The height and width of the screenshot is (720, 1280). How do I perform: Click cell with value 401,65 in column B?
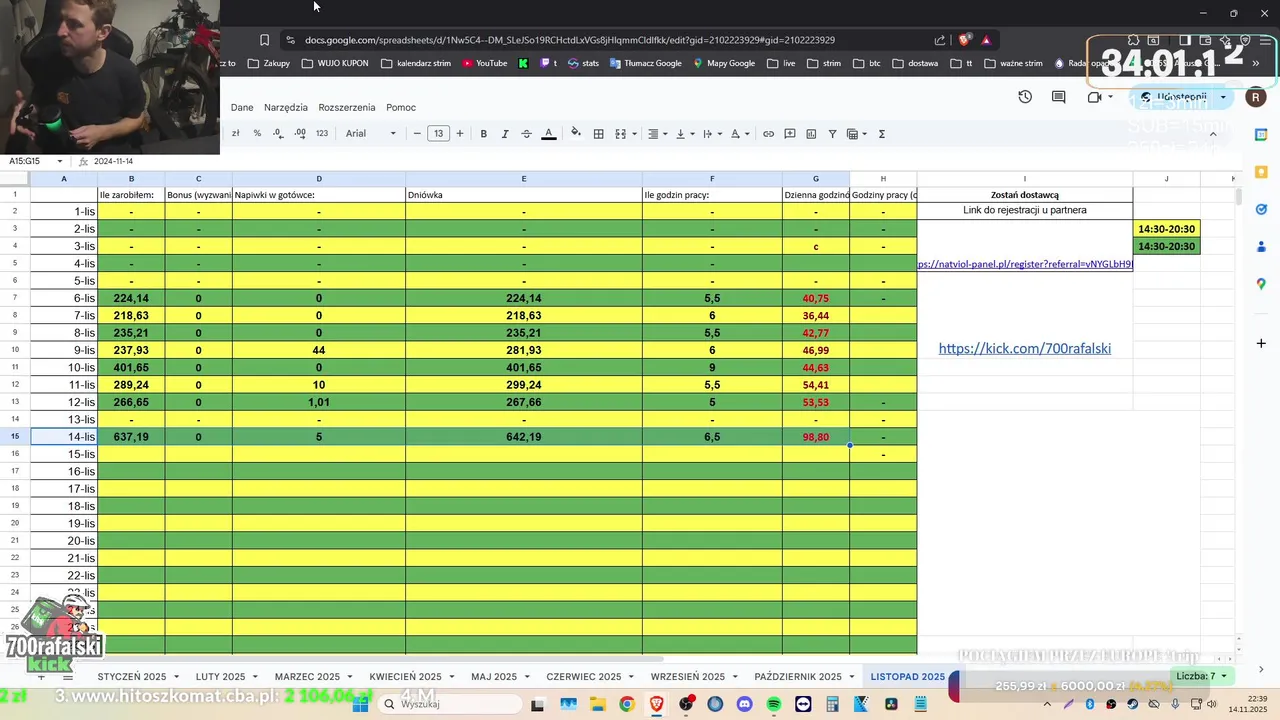[x=131, y=367]
